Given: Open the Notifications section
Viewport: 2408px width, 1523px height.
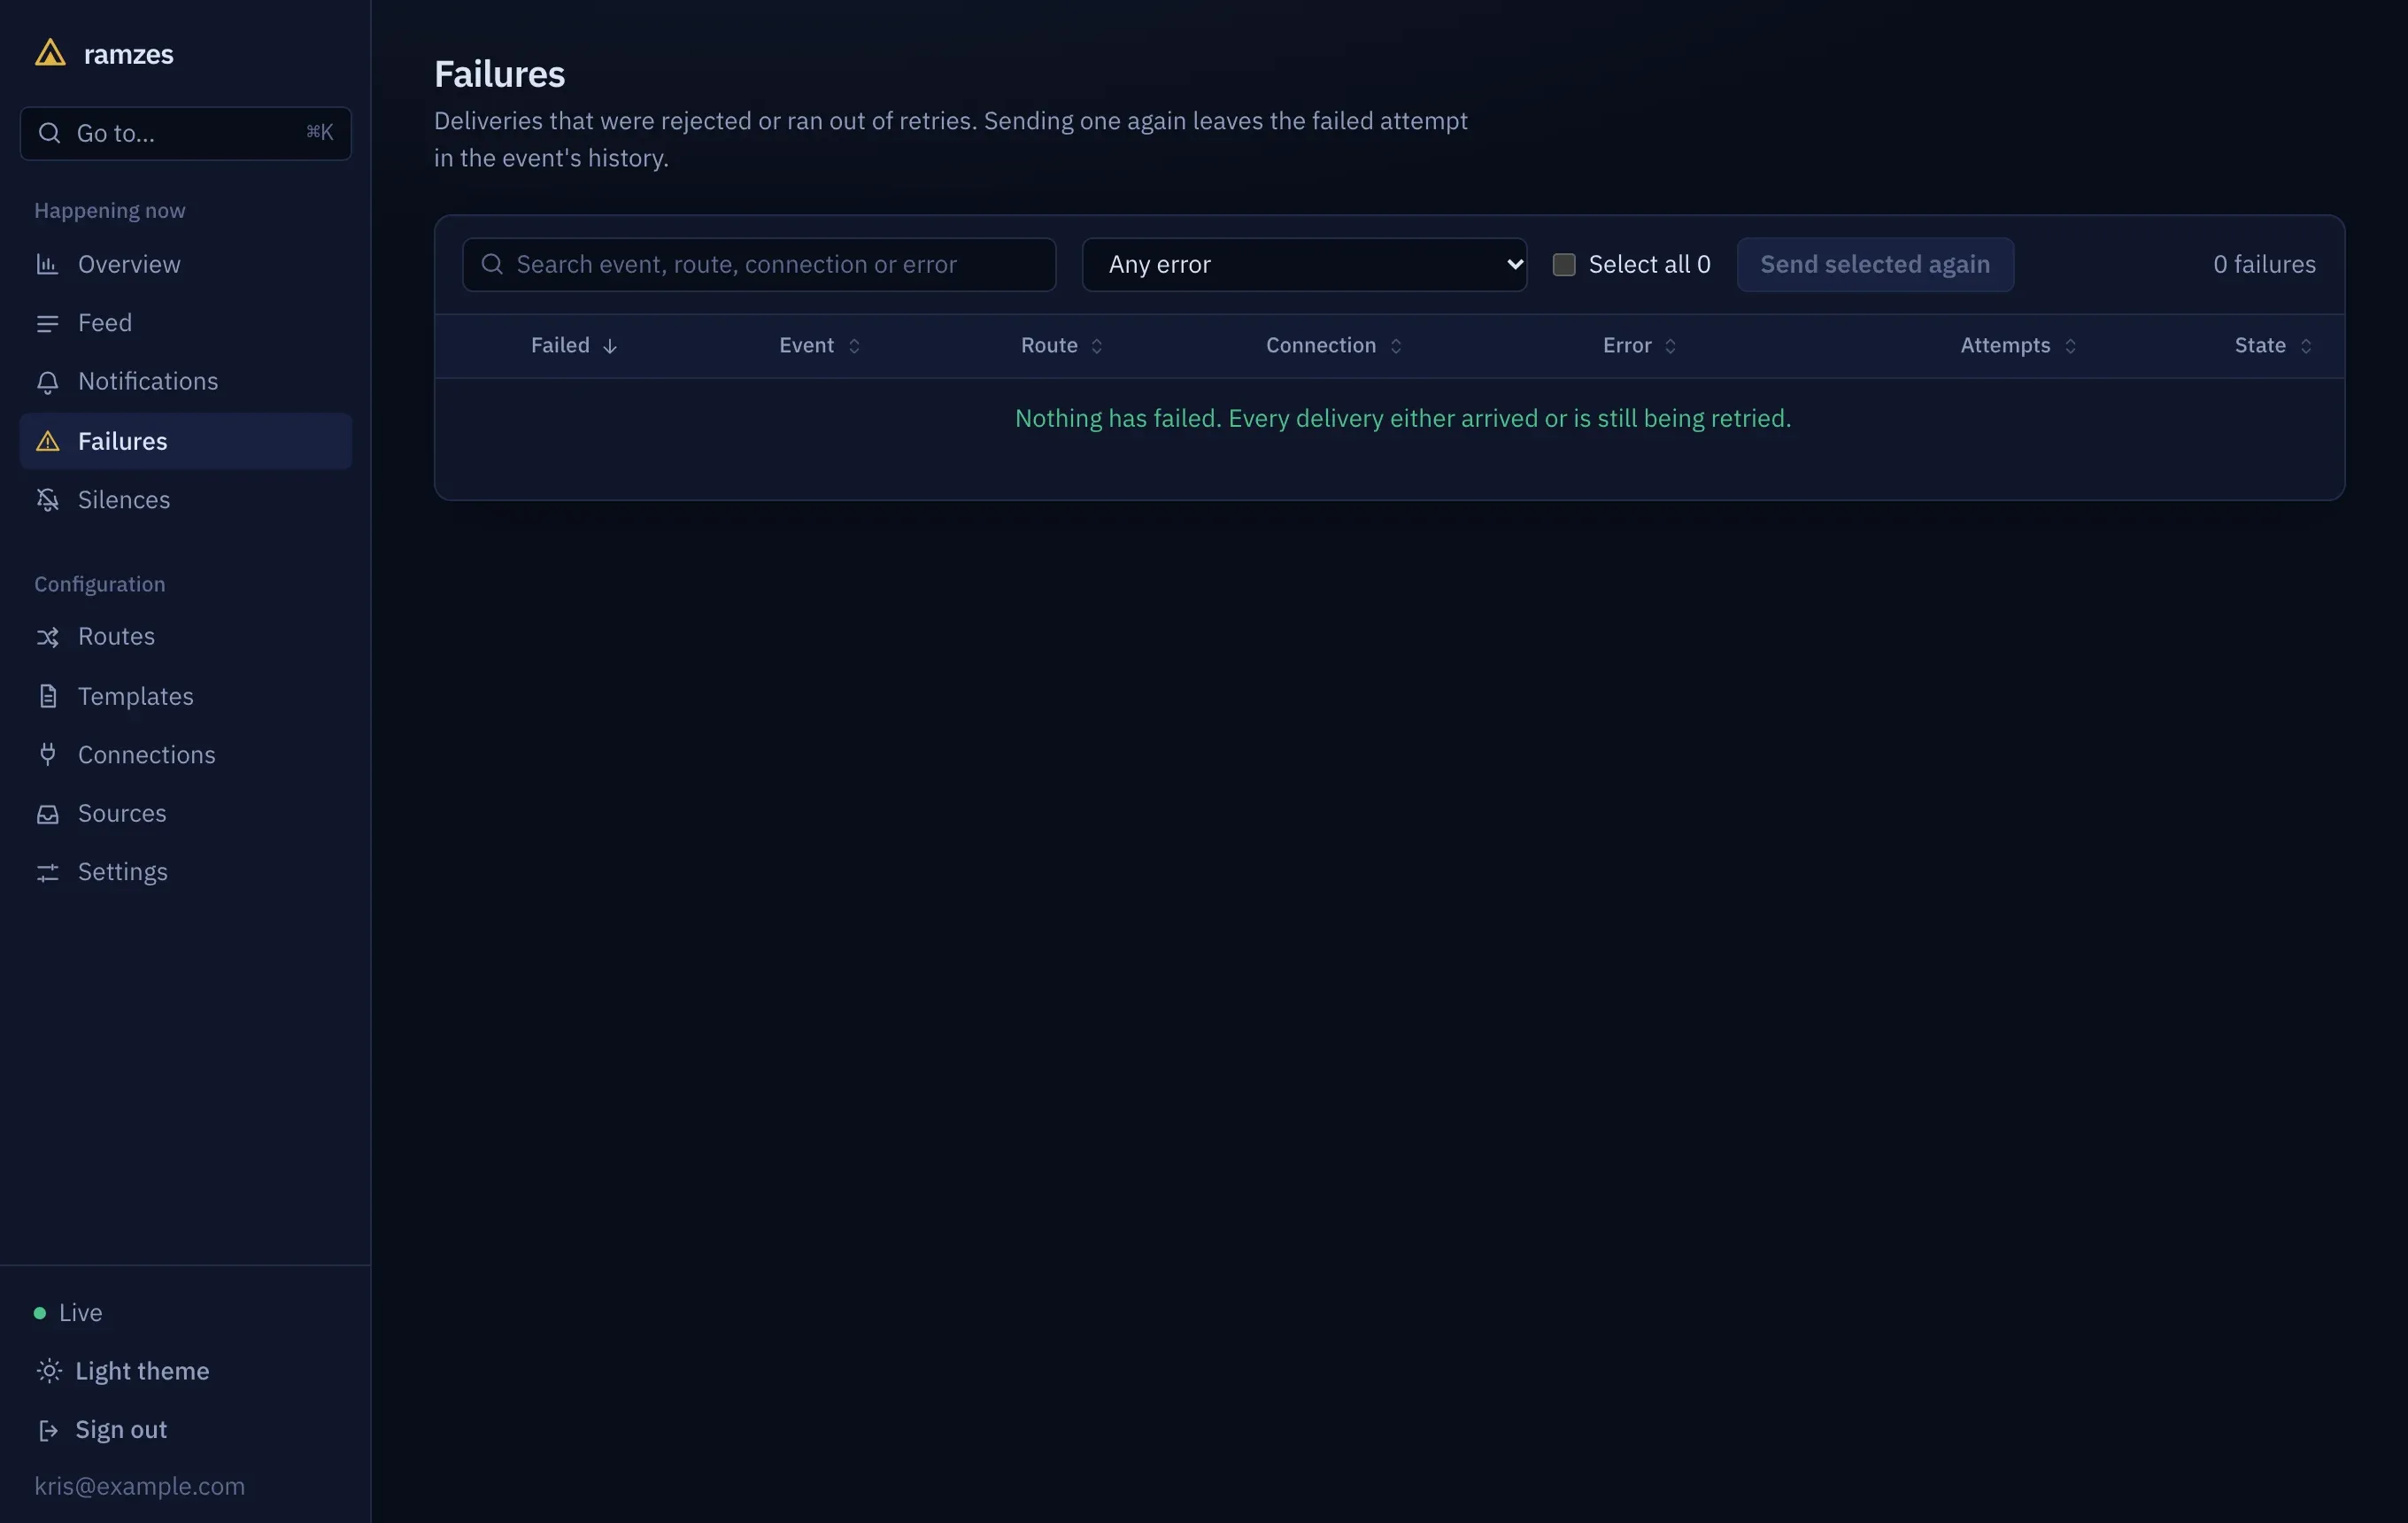Looking at the screenshot, I should point(186,382).
